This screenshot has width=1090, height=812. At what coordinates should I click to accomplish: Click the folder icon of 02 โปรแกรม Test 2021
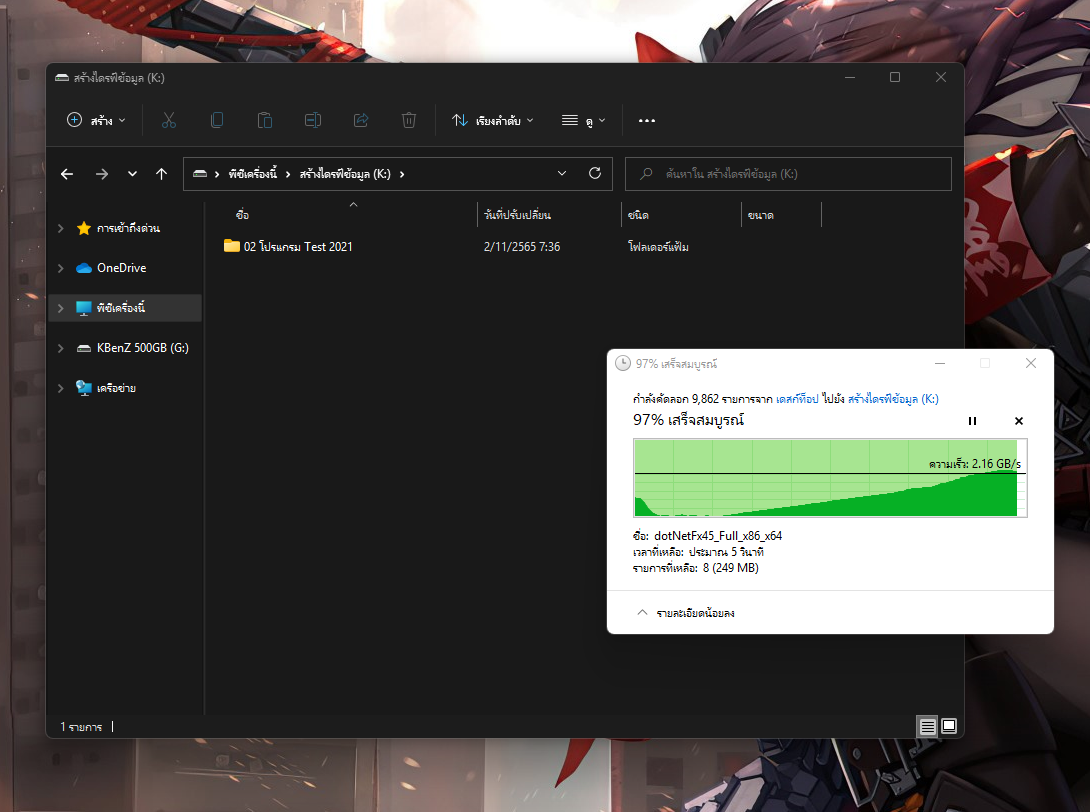[231, 246]
